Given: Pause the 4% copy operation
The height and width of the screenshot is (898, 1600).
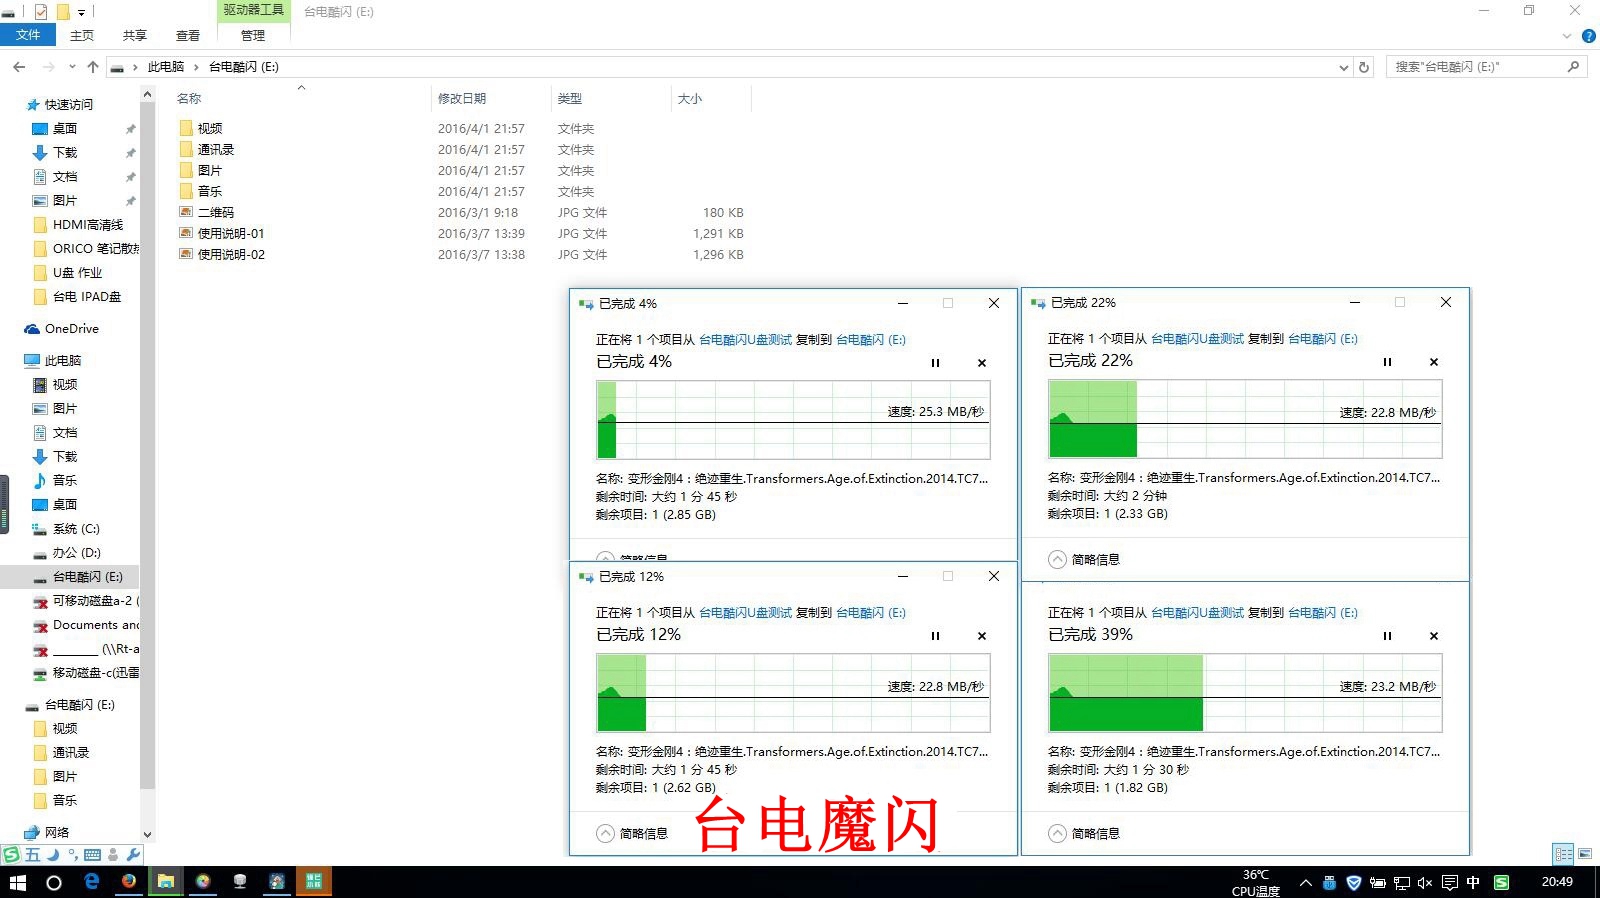Looking at the screenshot, I should [x=935, y=363].
